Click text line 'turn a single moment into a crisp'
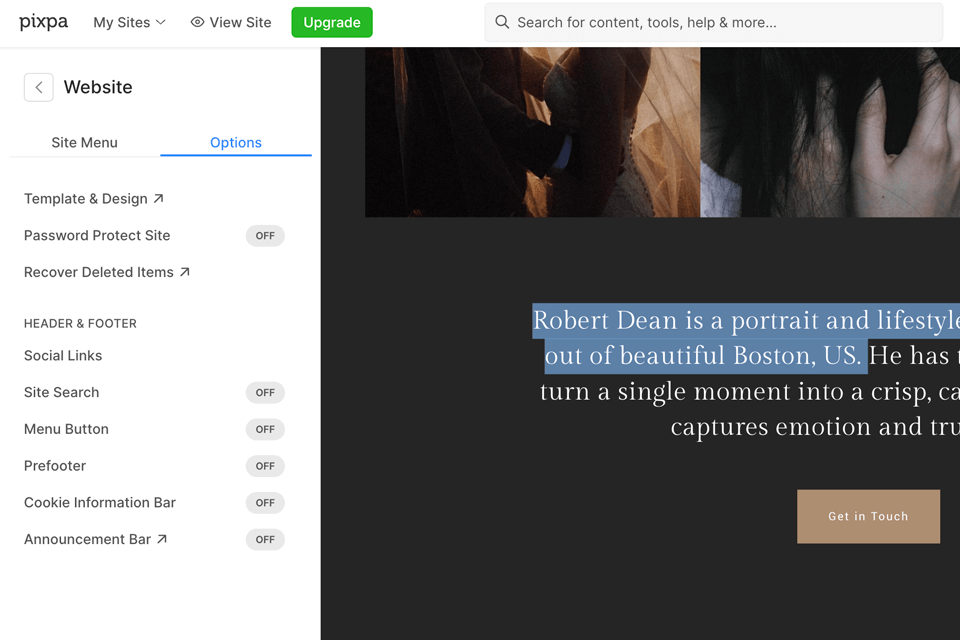 tap(749, 392)
